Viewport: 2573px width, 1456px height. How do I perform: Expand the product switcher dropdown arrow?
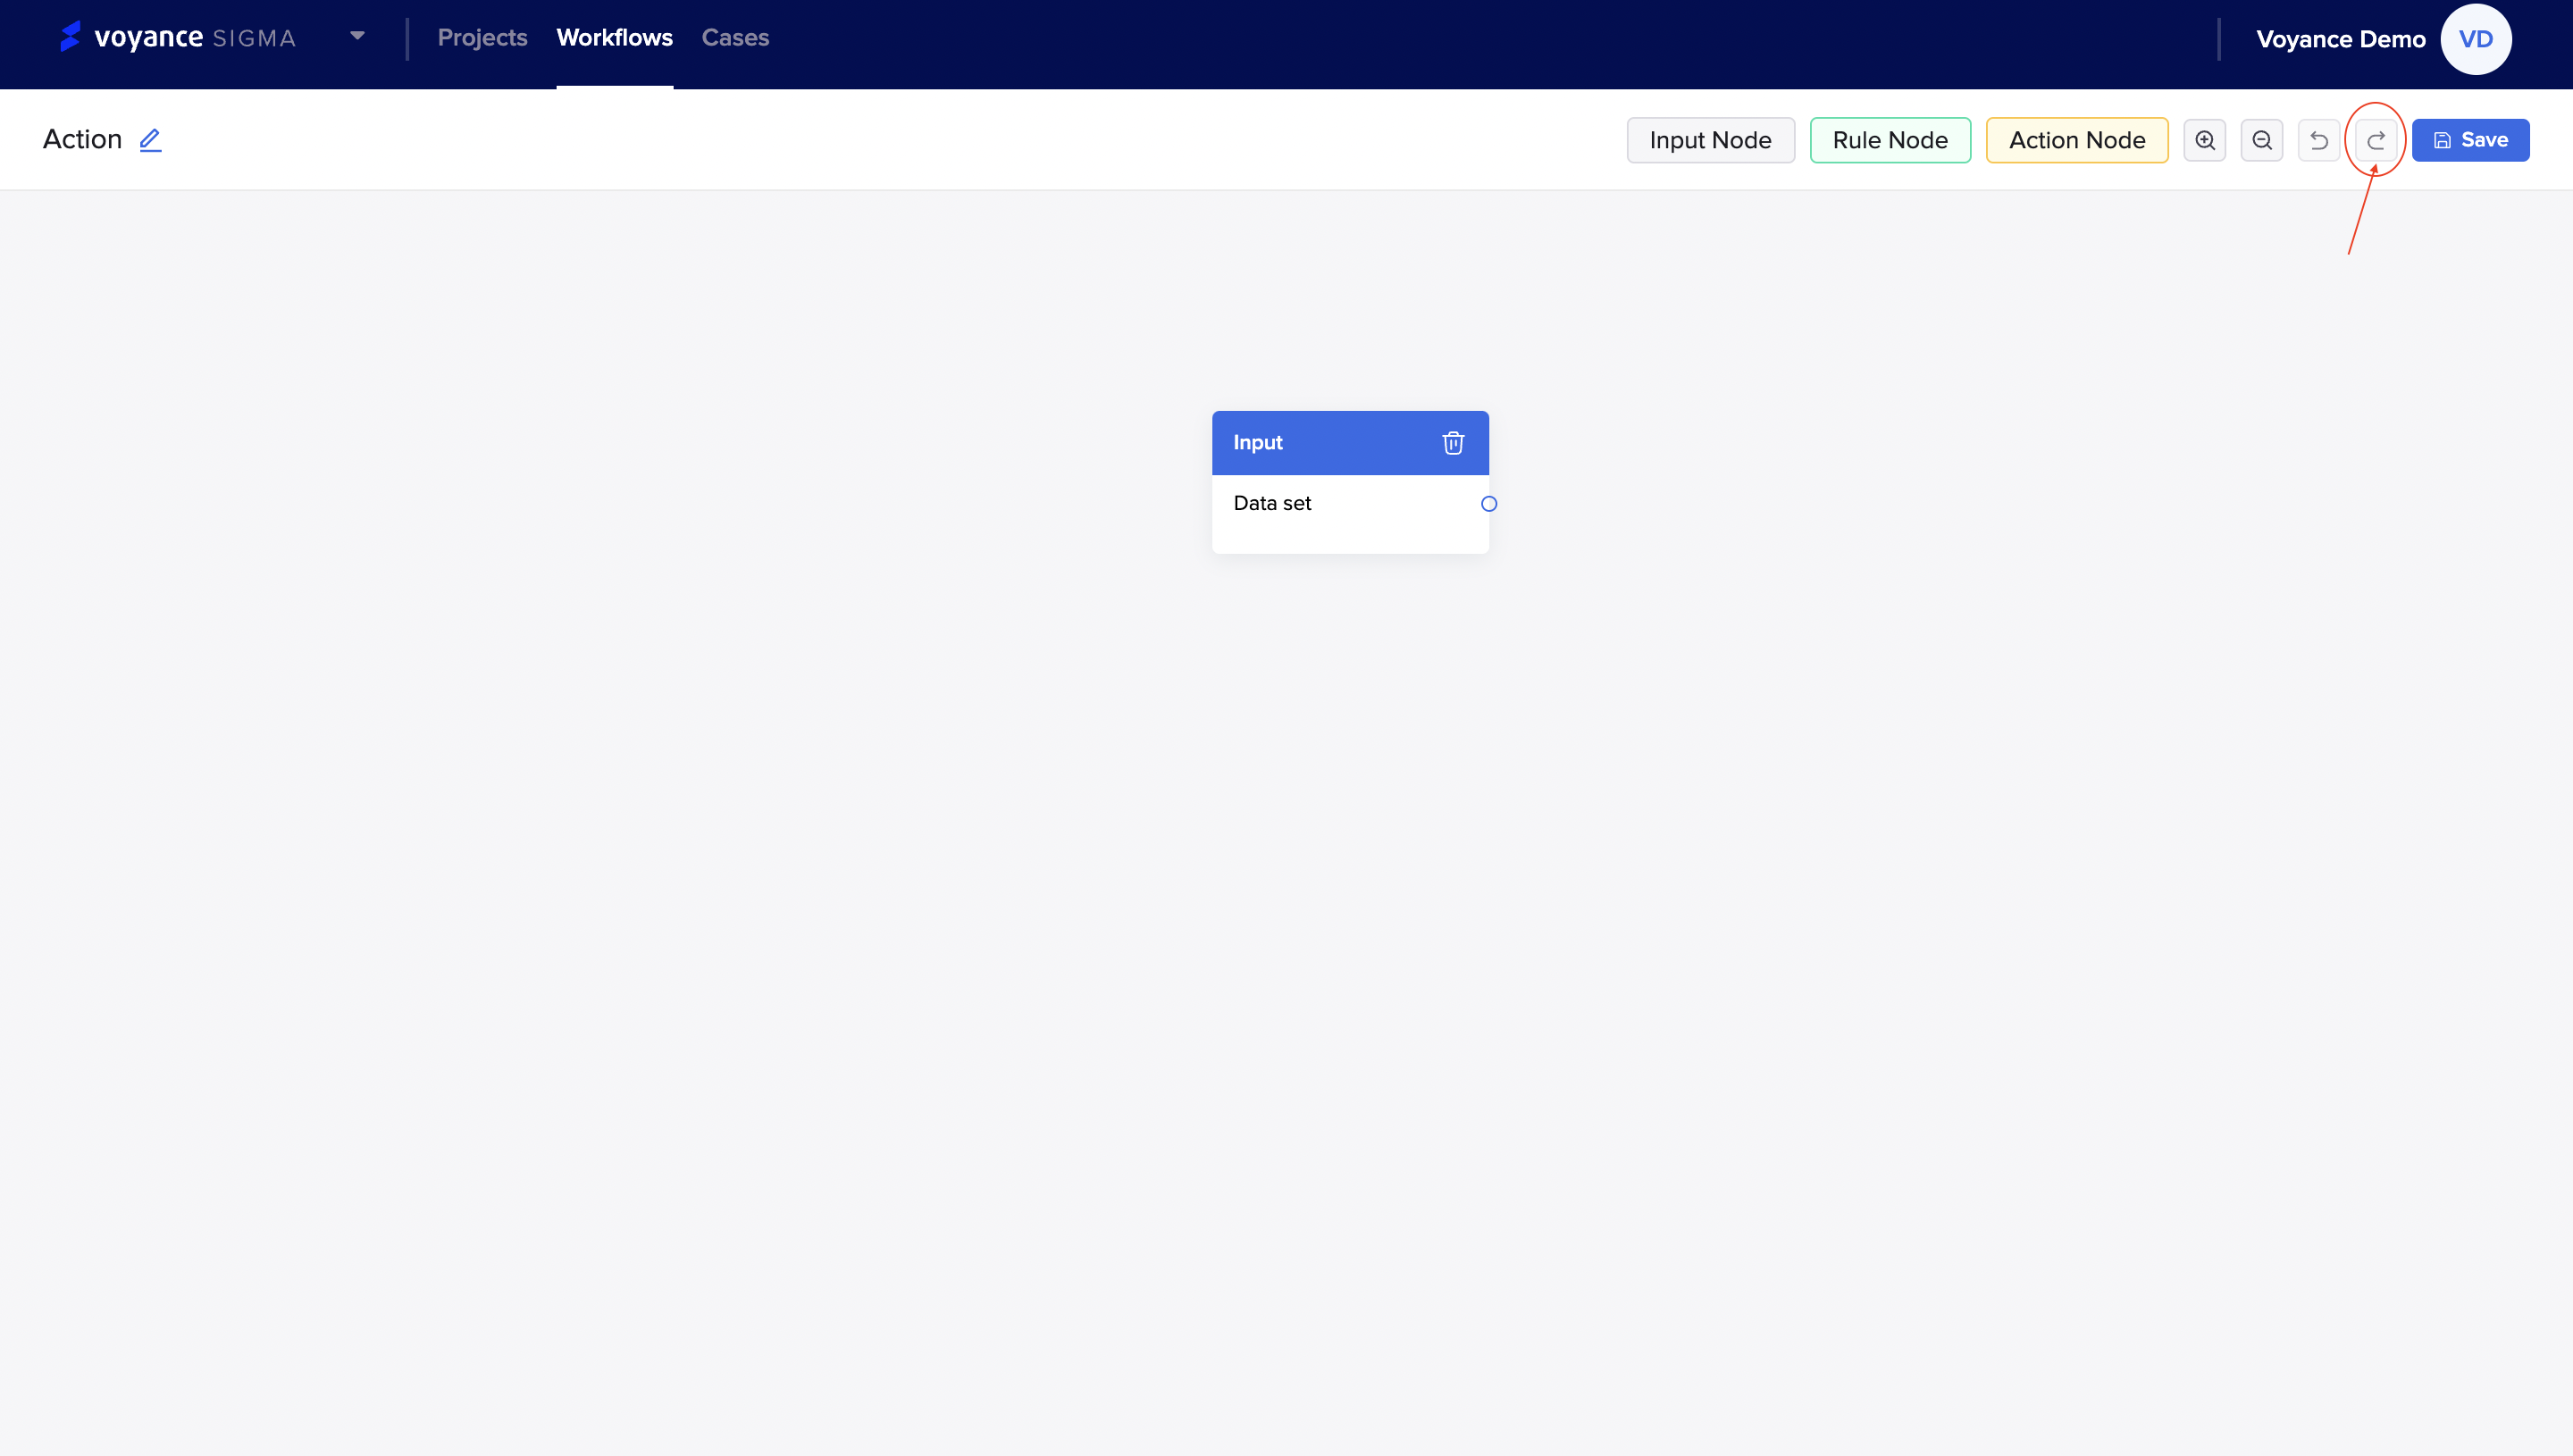pyautogui.click(x=357, y=36)
